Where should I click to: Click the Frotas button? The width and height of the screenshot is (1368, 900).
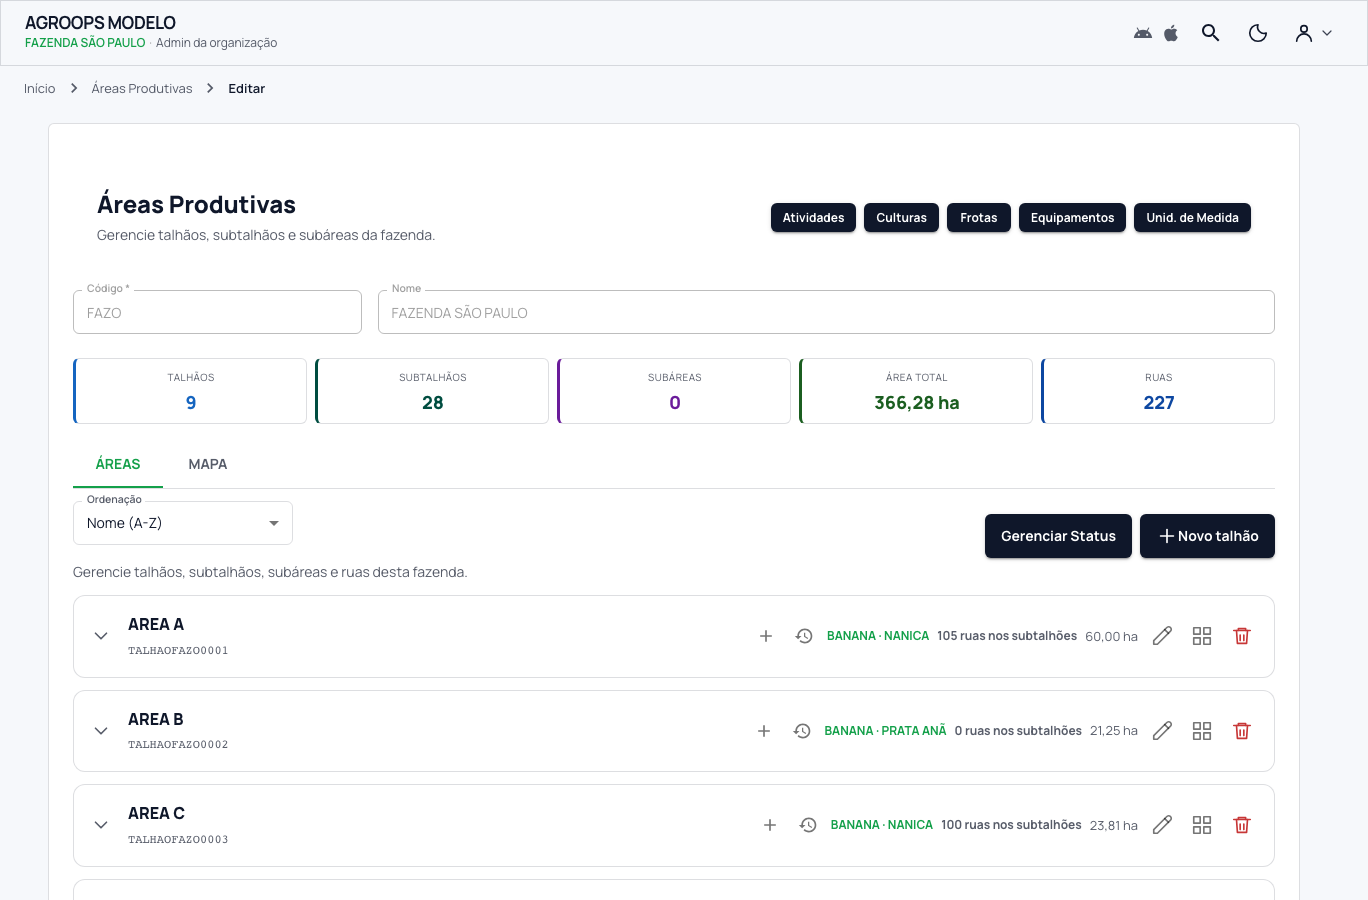(x=979, y=218)
